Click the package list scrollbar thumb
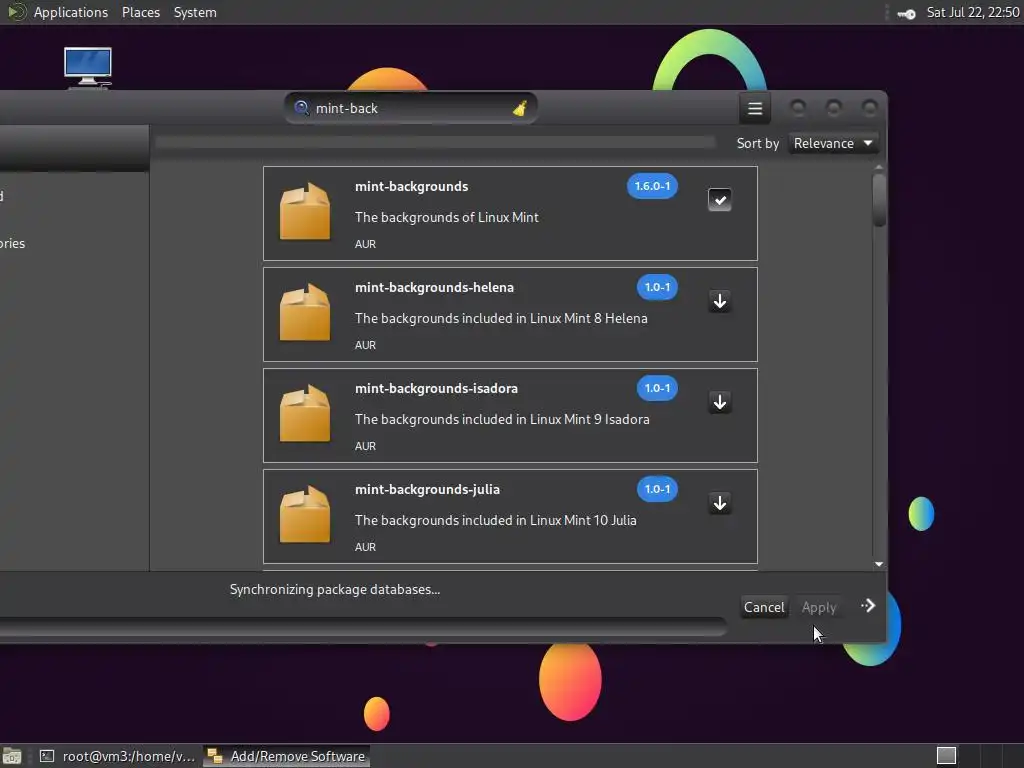This screenshot has height=768, width=1024. pyautogui.click(x=879, y=200)
